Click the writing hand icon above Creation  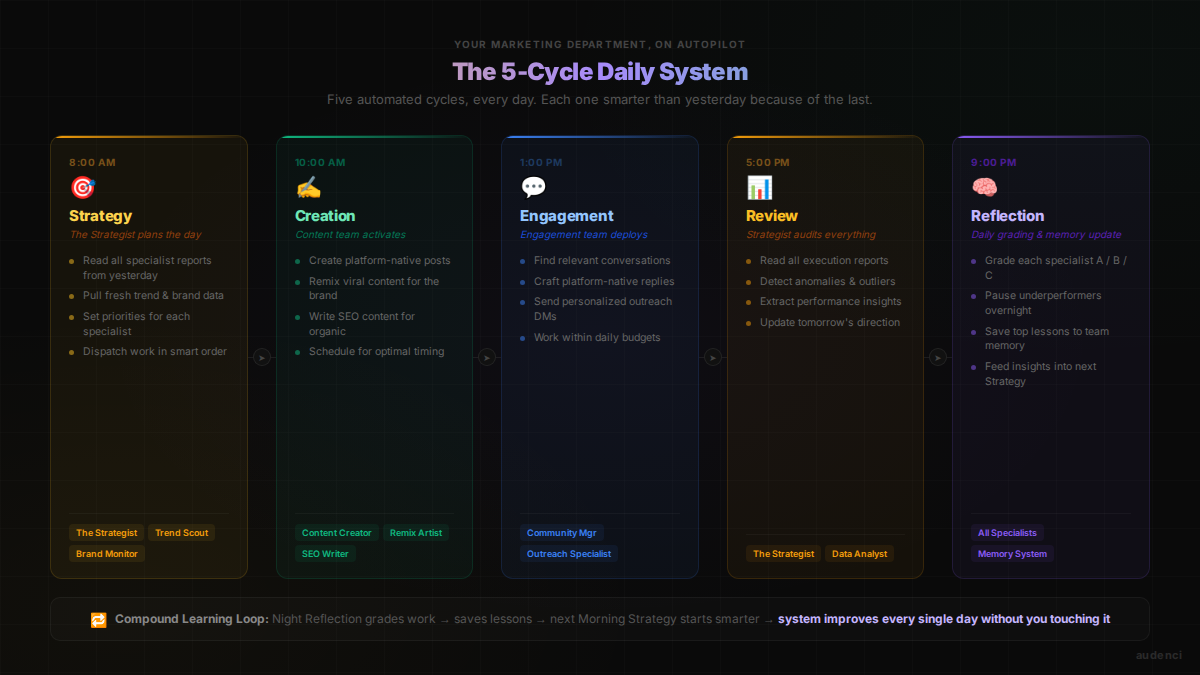click(308, 187)
